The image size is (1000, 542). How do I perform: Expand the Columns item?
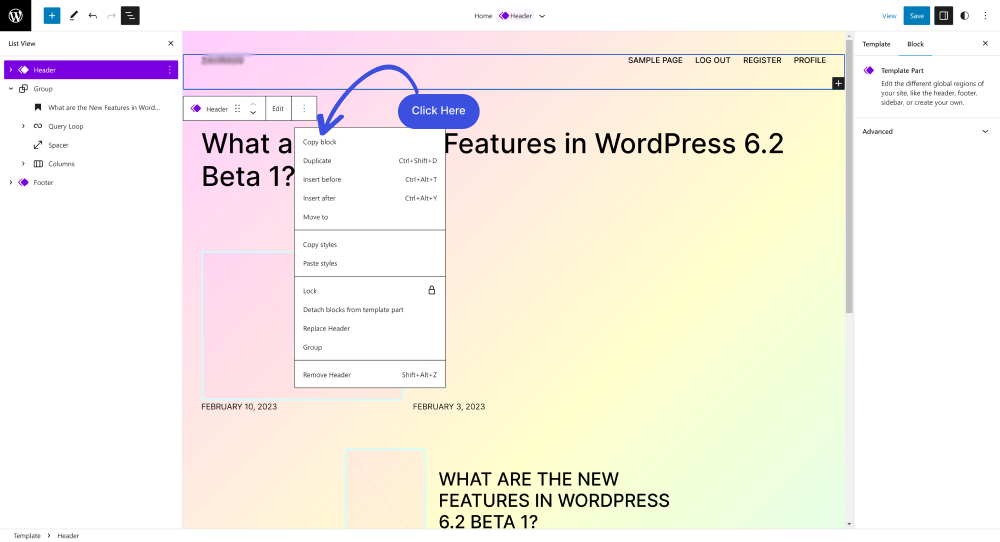[x=24, y=163]
